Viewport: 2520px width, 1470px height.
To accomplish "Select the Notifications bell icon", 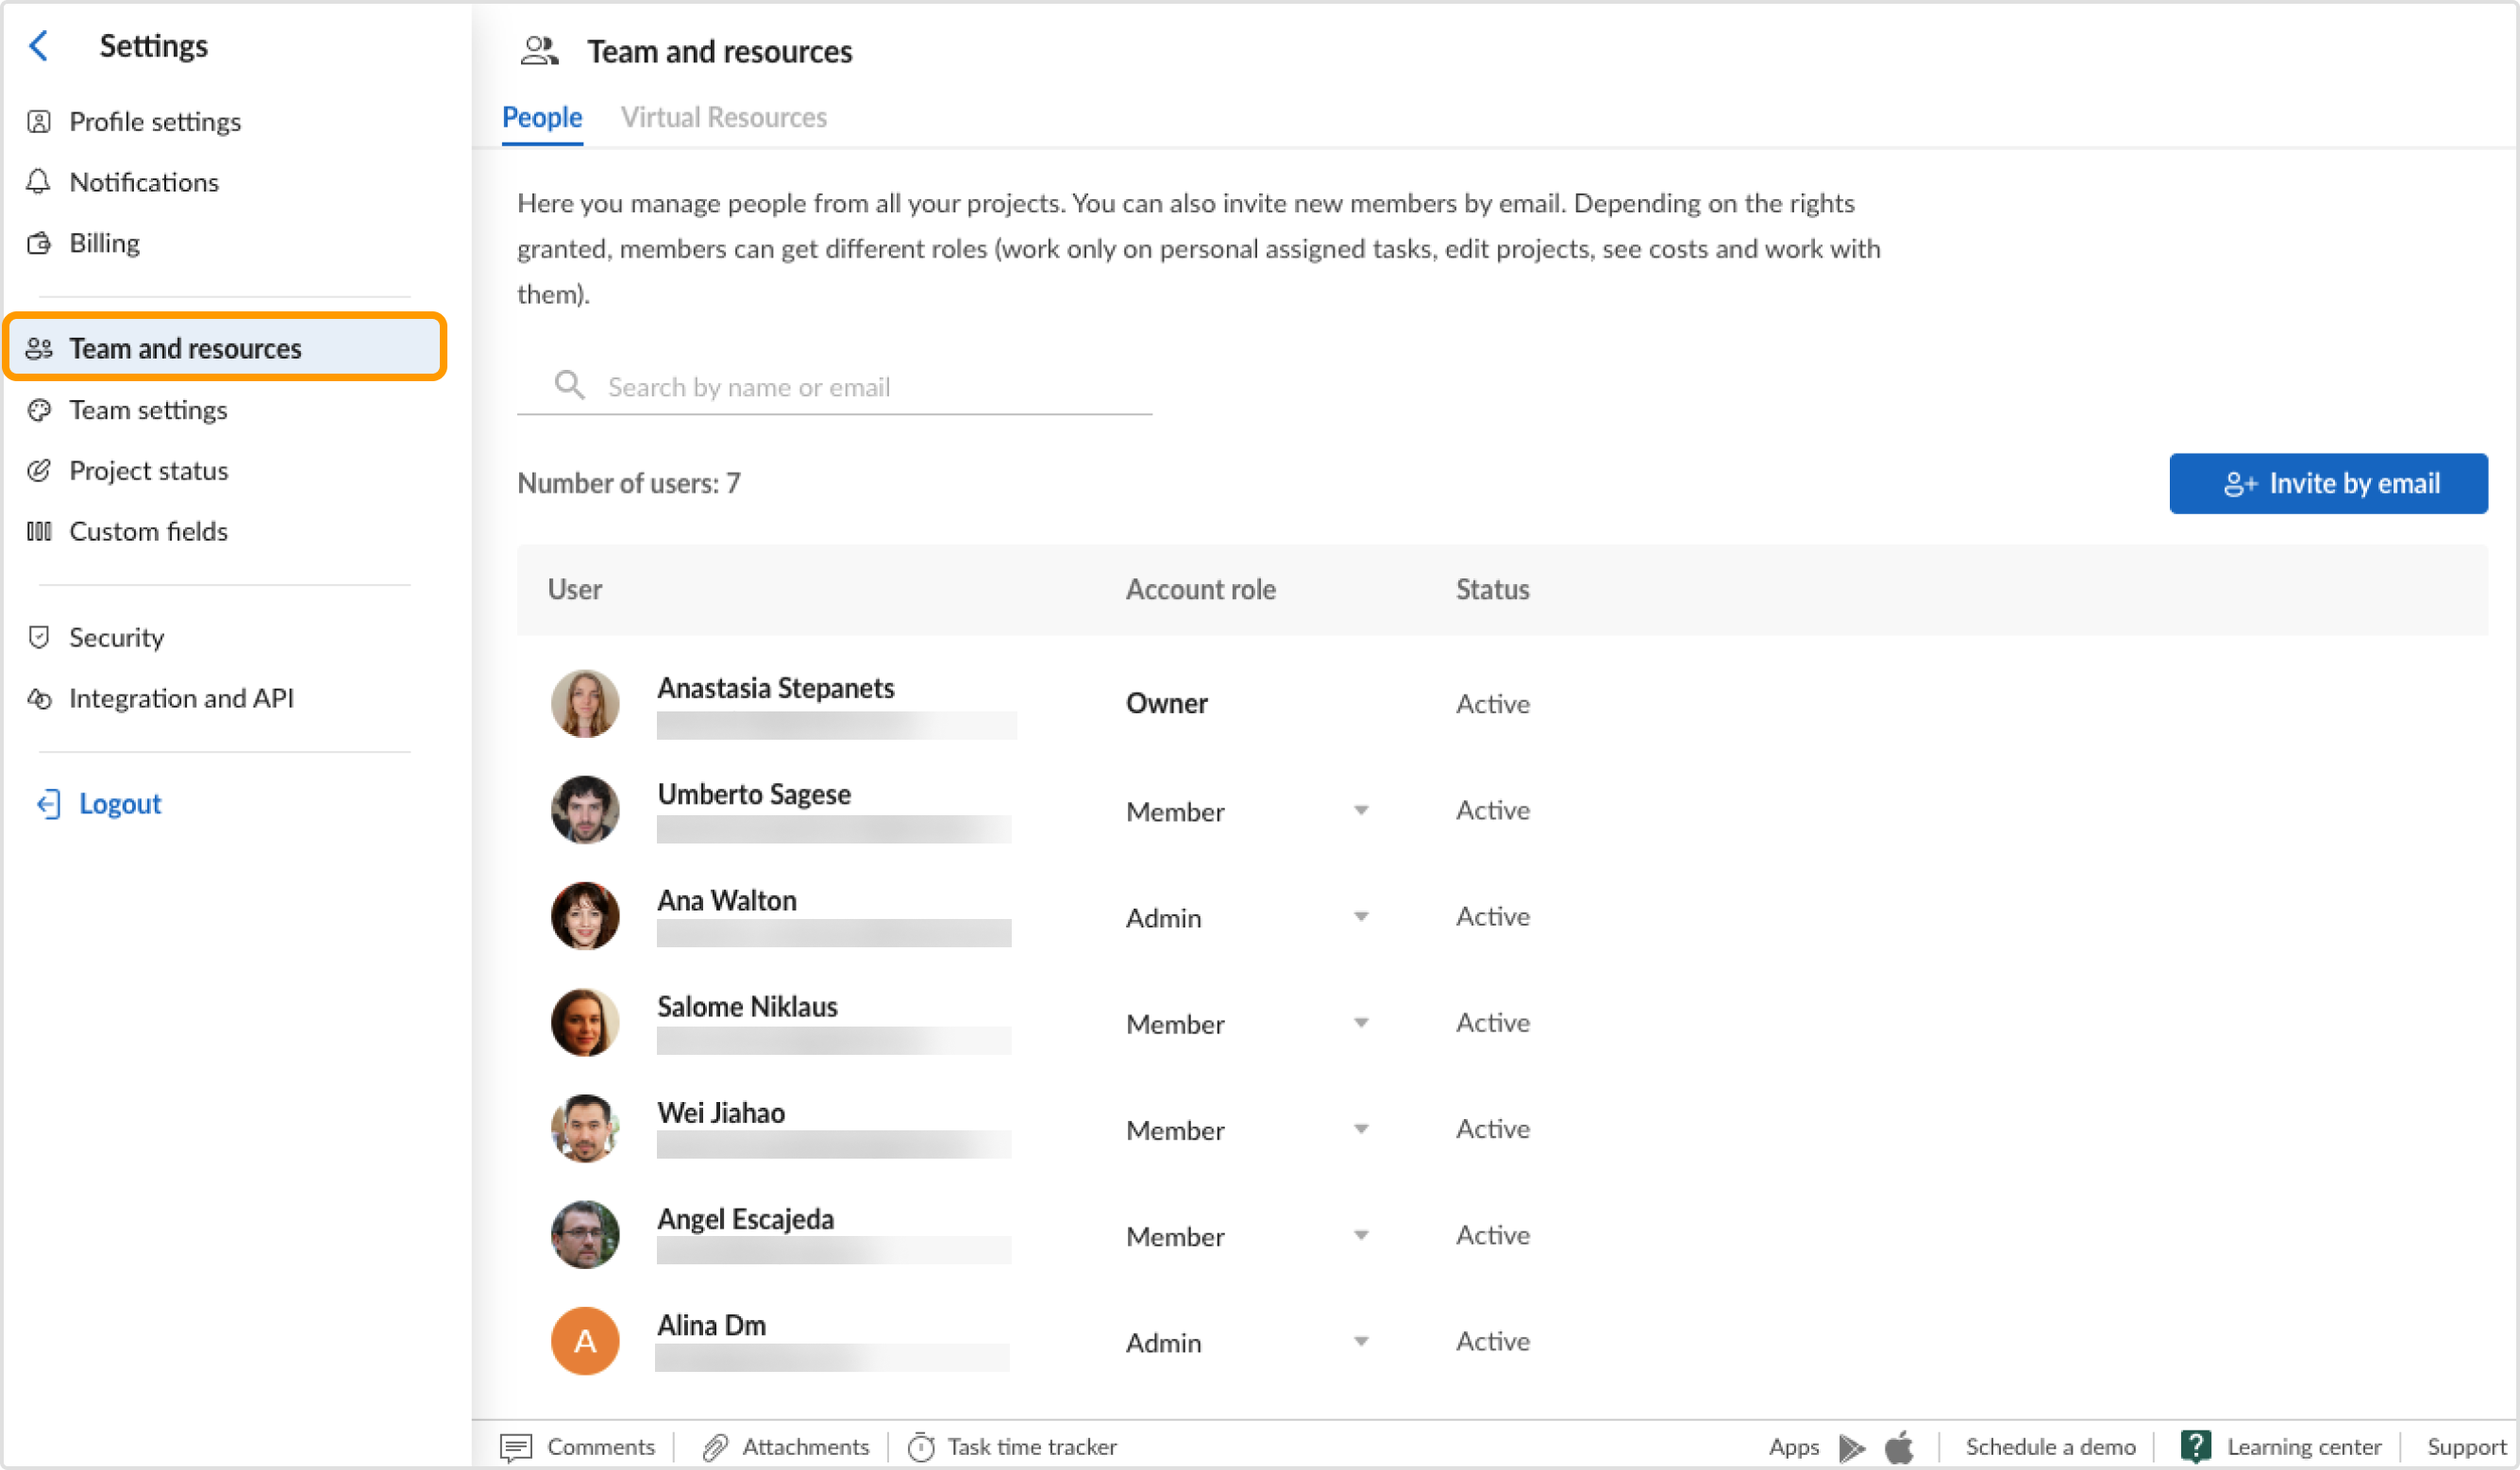I will point(38,182).
